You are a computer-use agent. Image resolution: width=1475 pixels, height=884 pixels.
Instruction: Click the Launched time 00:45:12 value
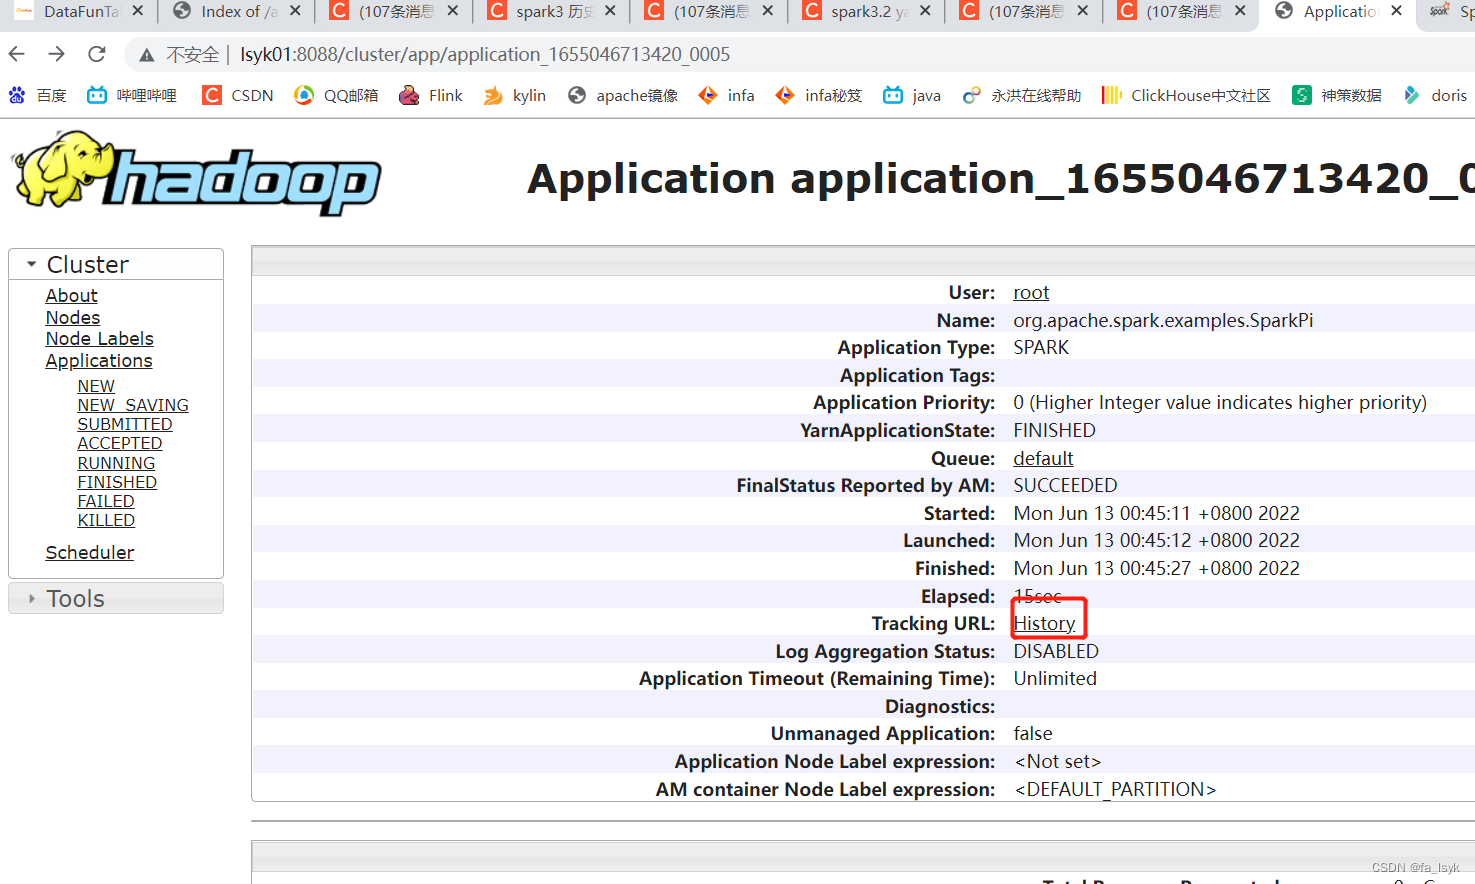[x=1156, y=540]
